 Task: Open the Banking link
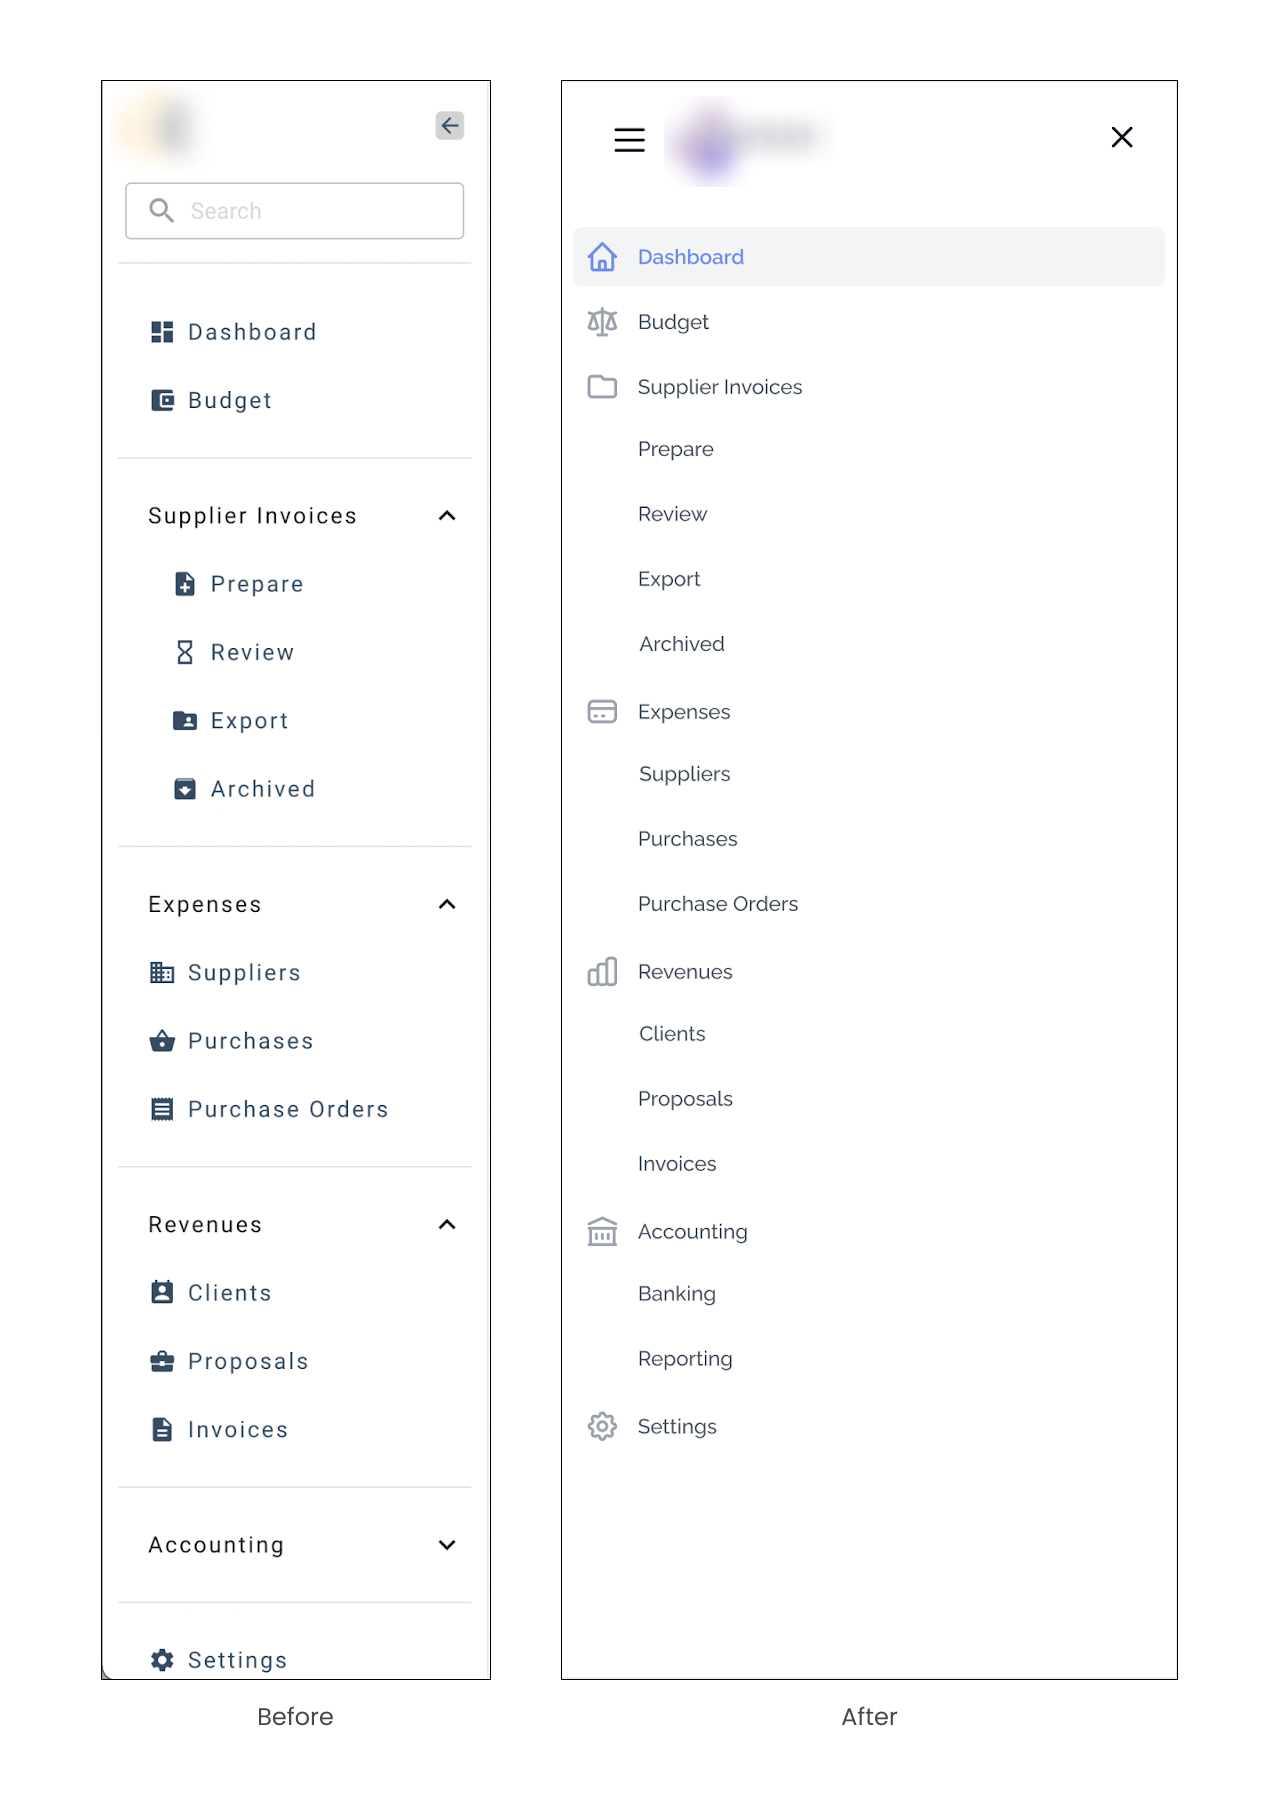676,1294
